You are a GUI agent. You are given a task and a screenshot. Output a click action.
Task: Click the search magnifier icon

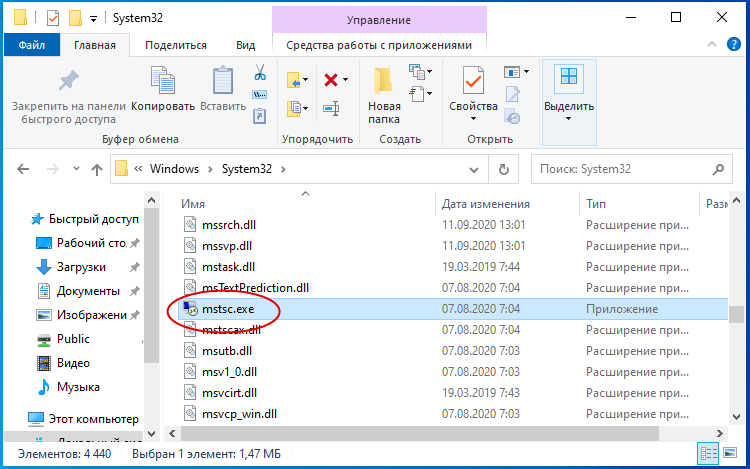(718, 169)
